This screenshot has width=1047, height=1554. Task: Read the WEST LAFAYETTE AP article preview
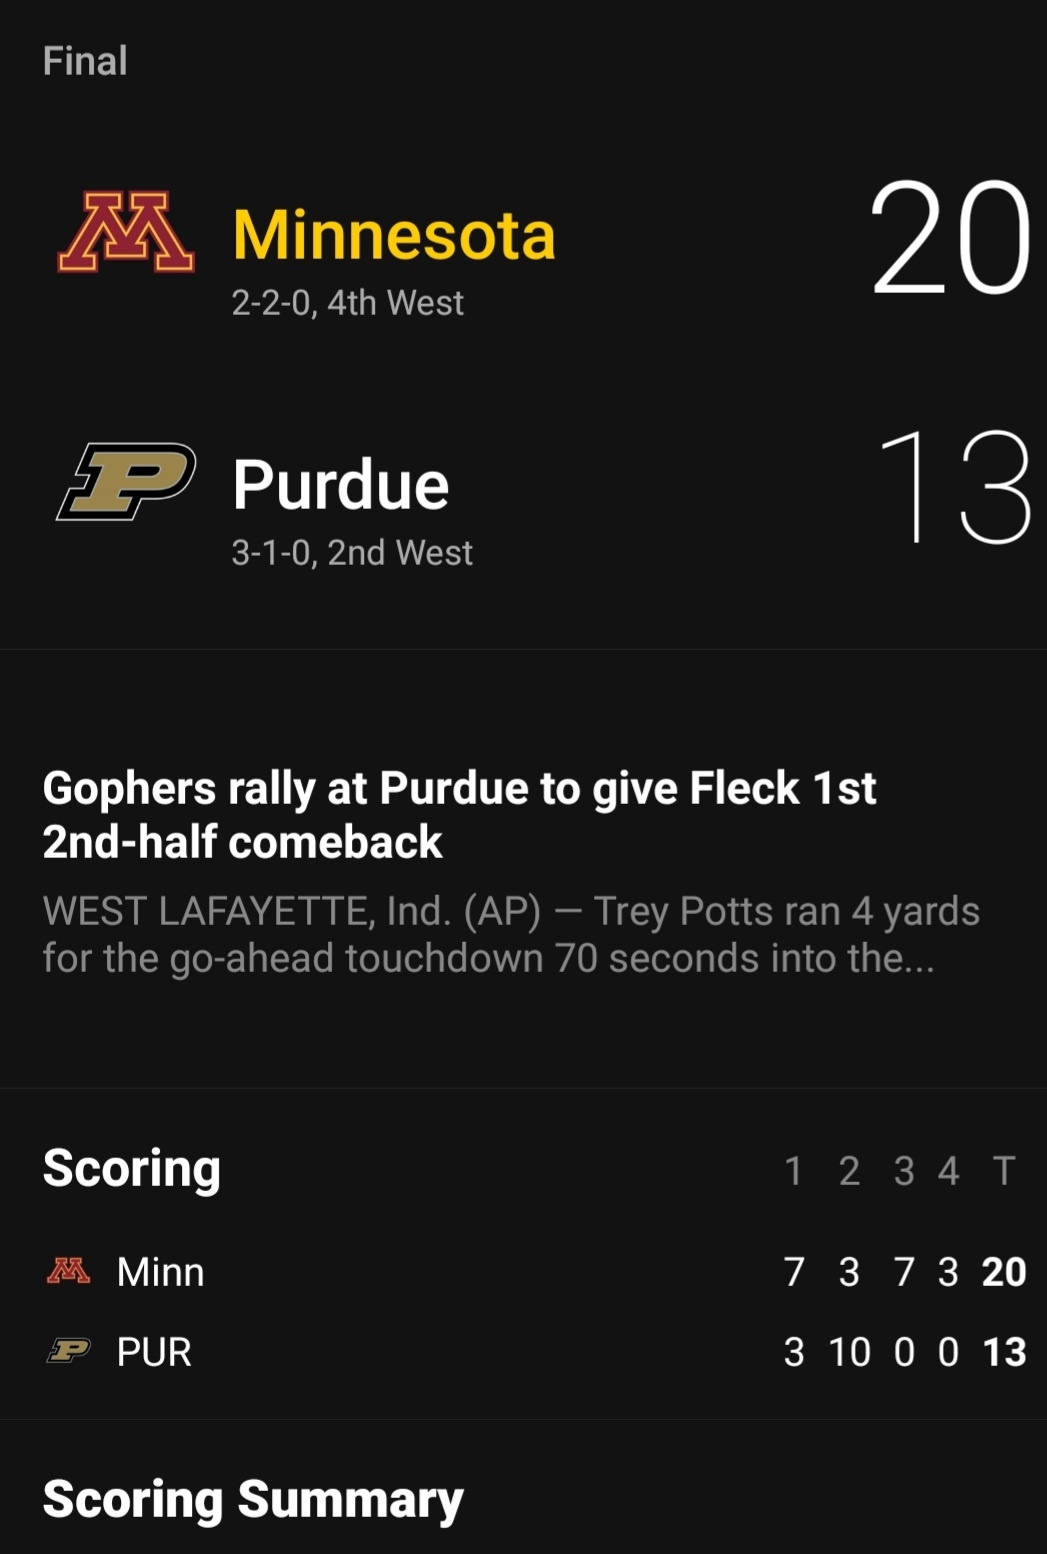click(511, 934)
